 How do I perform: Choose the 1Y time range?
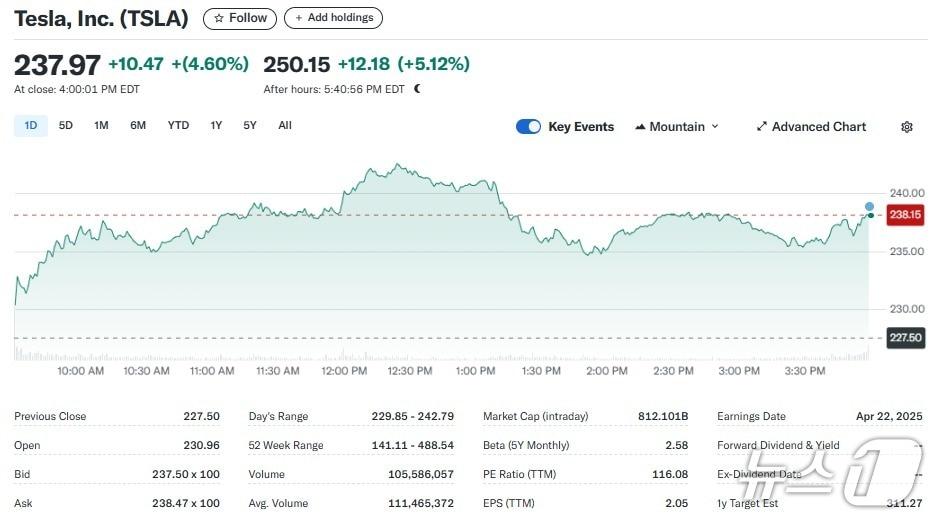coord(216,126)
